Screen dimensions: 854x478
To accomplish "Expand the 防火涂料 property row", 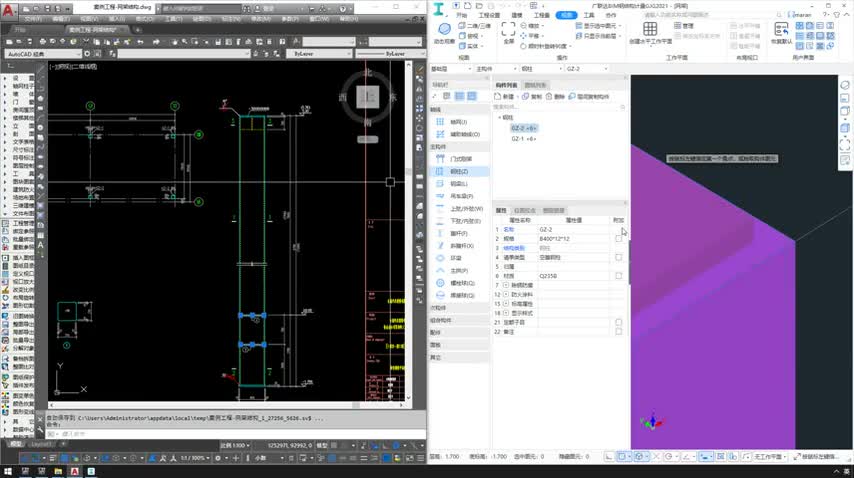I will (x=506, y=294).
